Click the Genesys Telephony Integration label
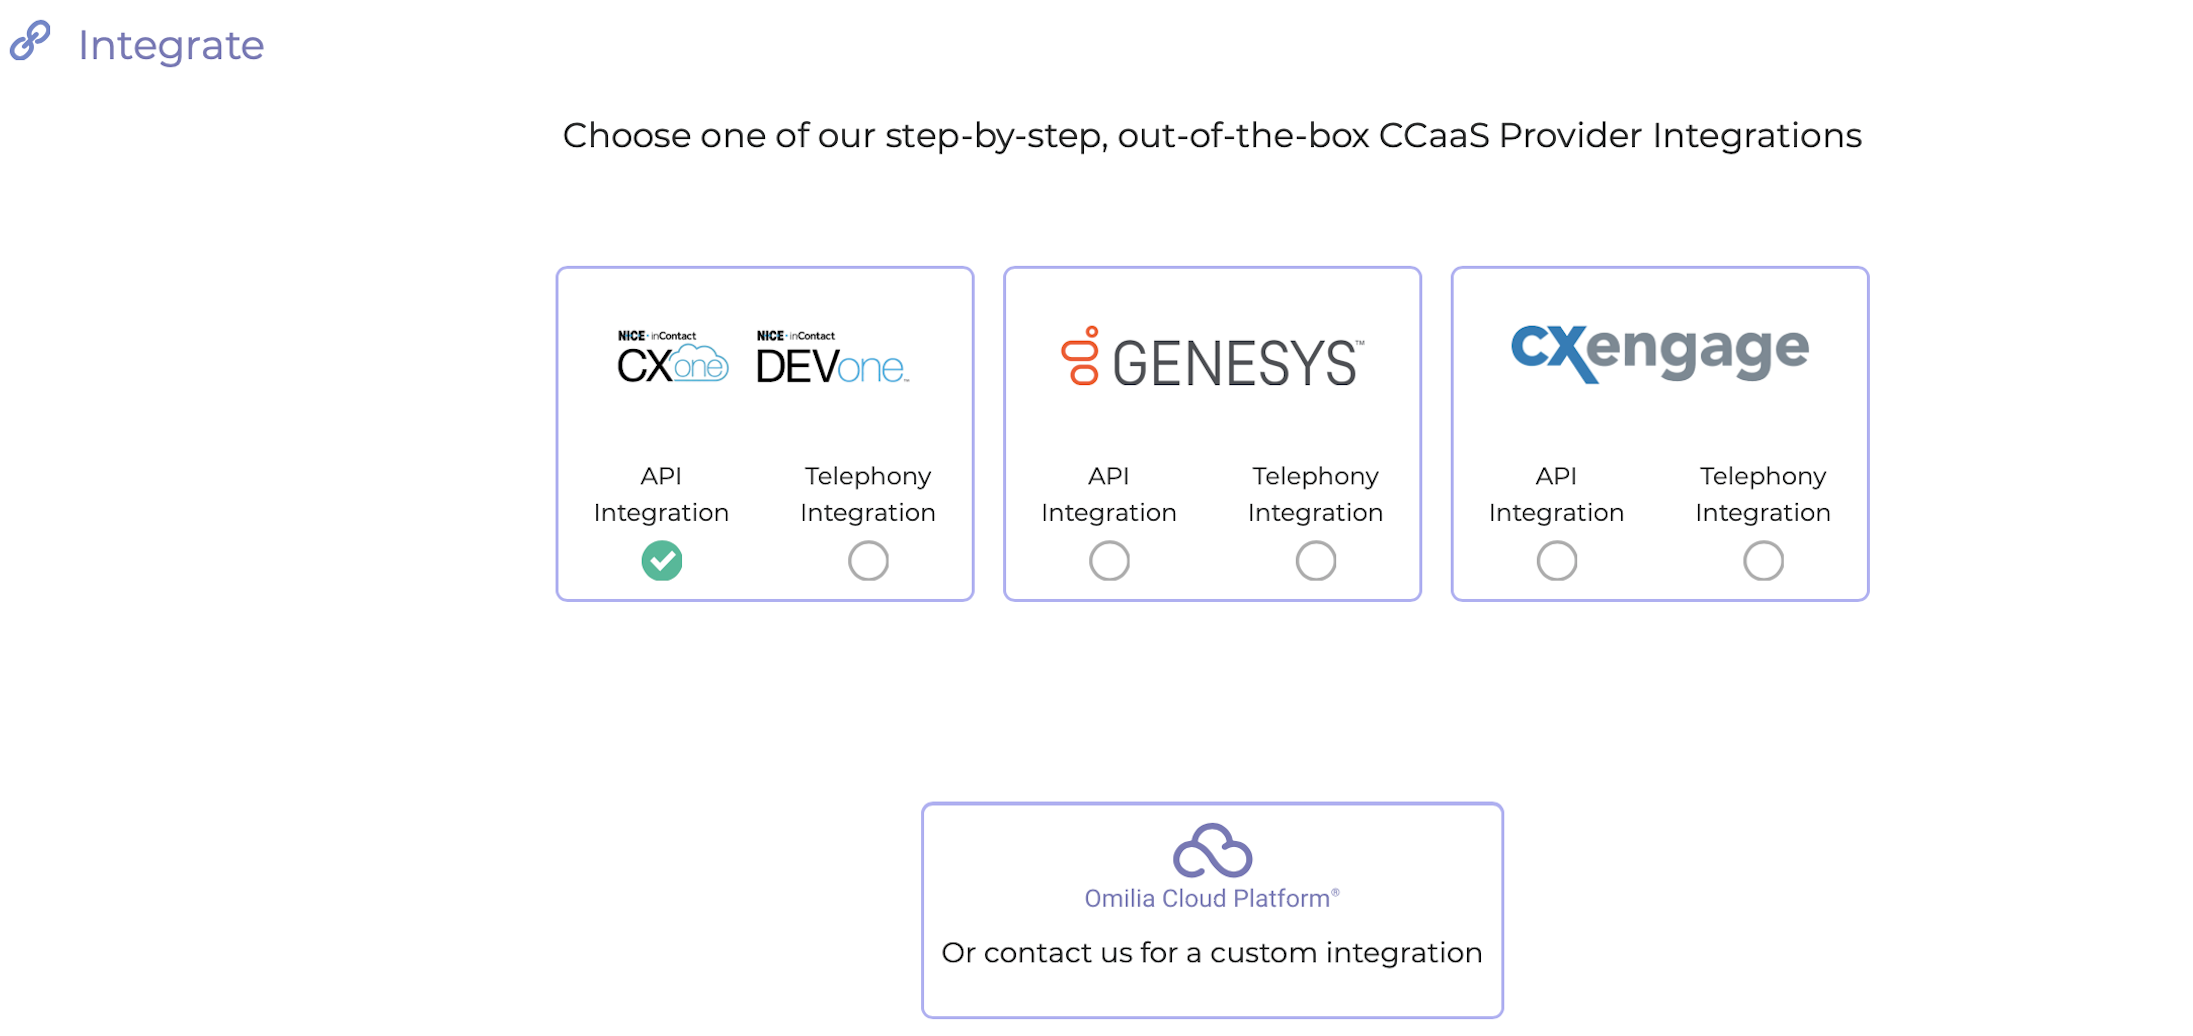Viewport: 2193px width, 1036px height. 1316,494
